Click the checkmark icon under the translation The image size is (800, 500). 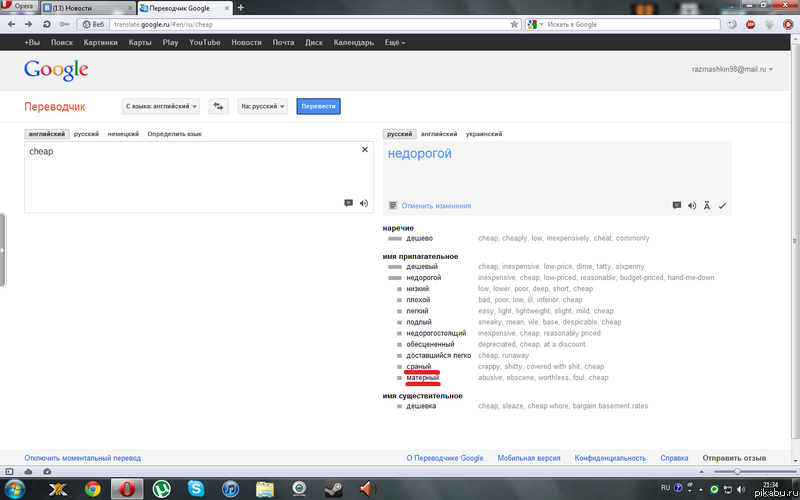point(722,206)
